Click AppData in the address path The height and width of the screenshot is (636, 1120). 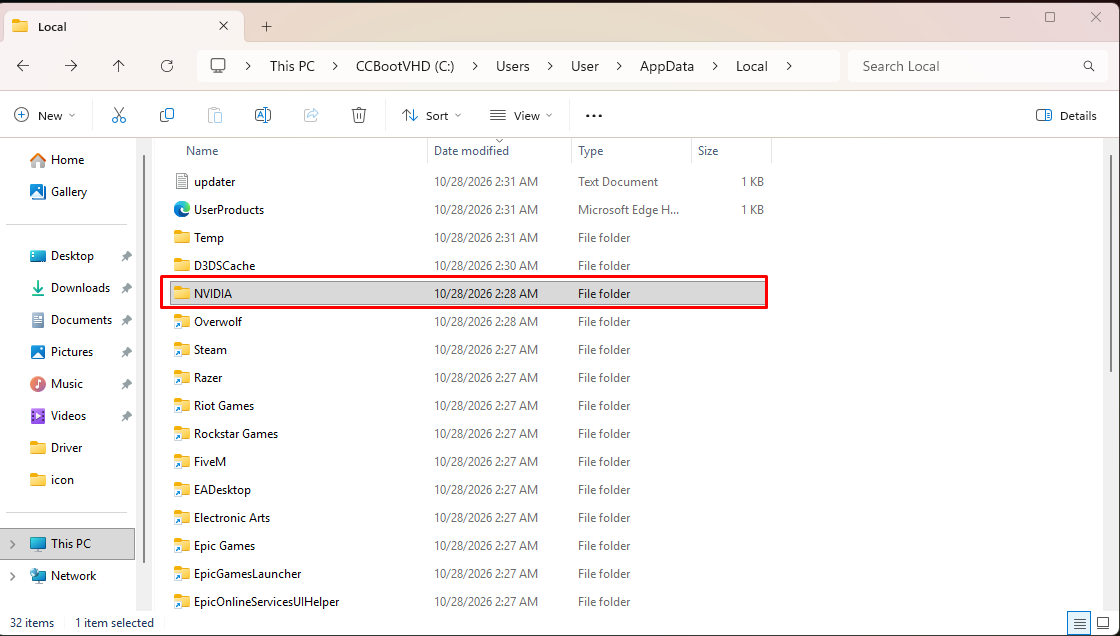(x=666, y=66)
